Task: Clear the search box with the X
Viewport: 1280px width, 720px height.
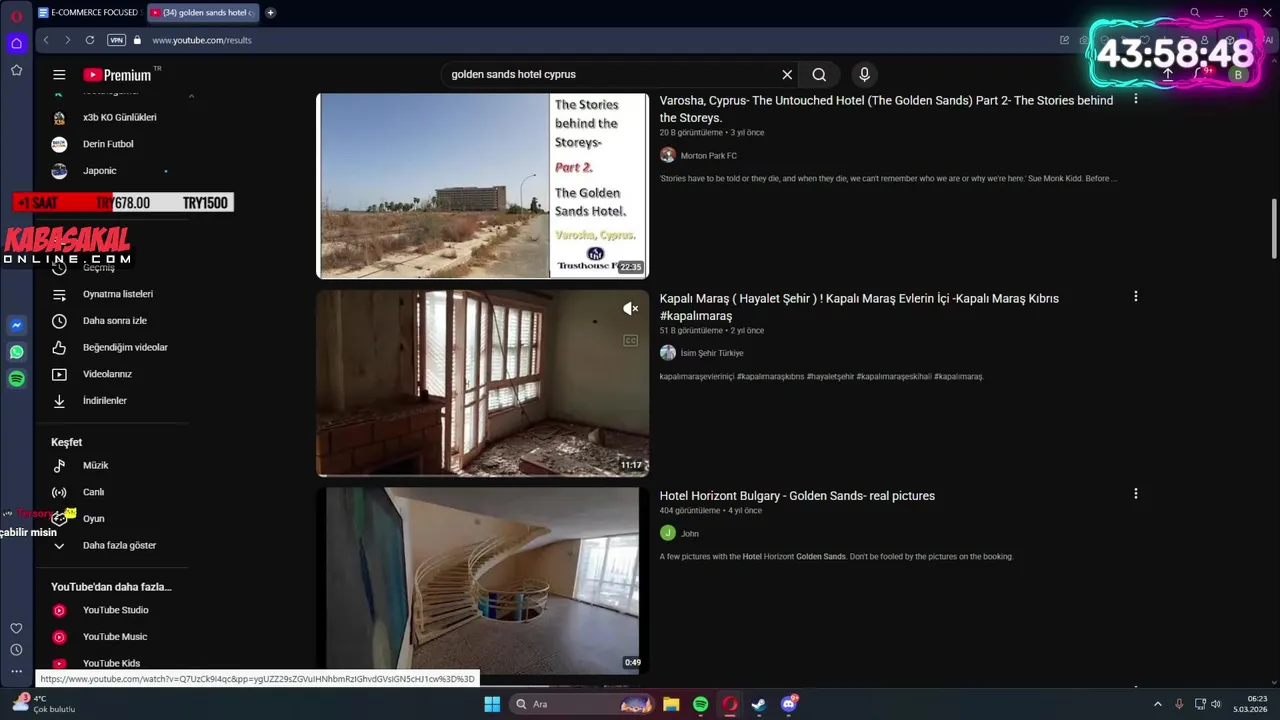Action: 787,75
